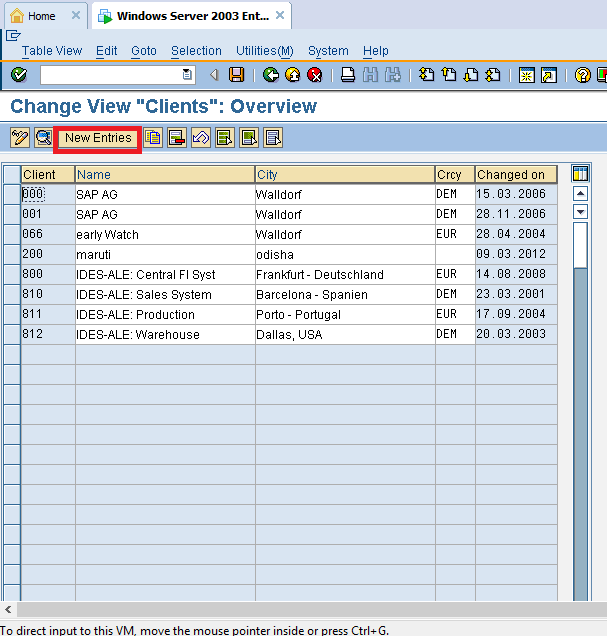Image resolution: width=607 pixels, height=636 pixels.
Task: Open table settings icon above scrollbar
Action: click(580, 174)
